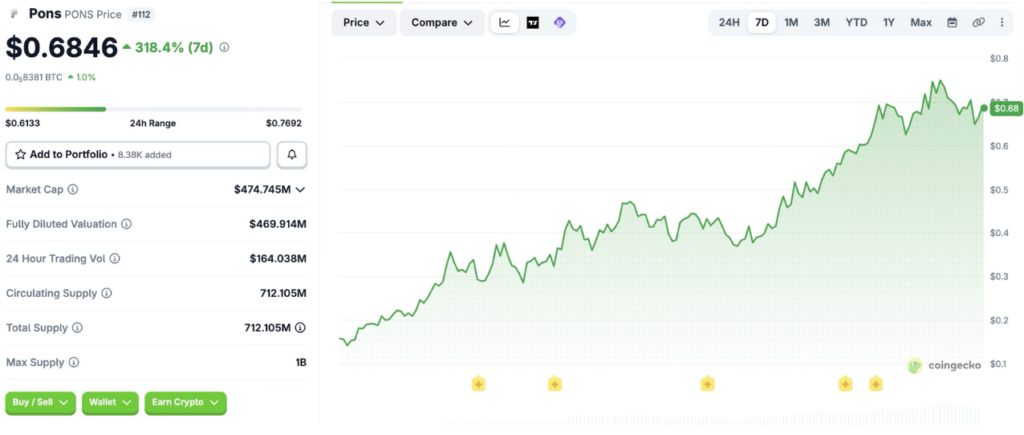Click info icon beside Max Supply
Screen dimensions: 1024x435
click(74, 362)
